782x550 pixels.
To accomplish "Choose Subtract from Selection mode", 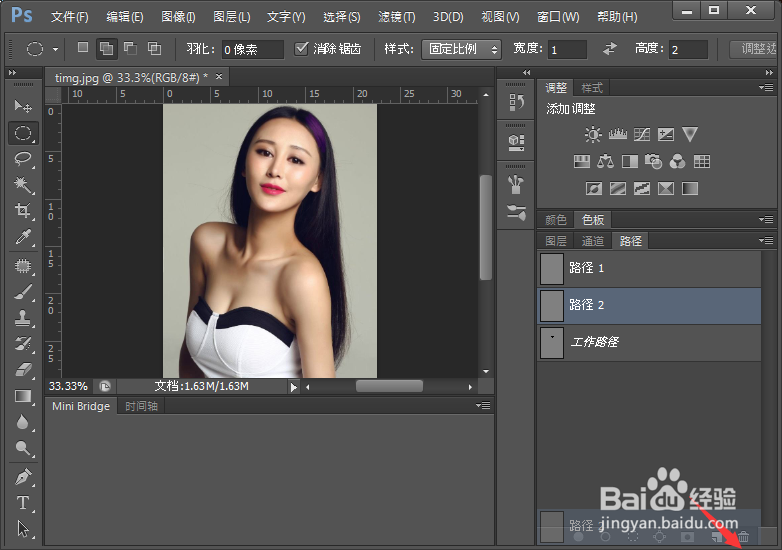I will 131,48.
